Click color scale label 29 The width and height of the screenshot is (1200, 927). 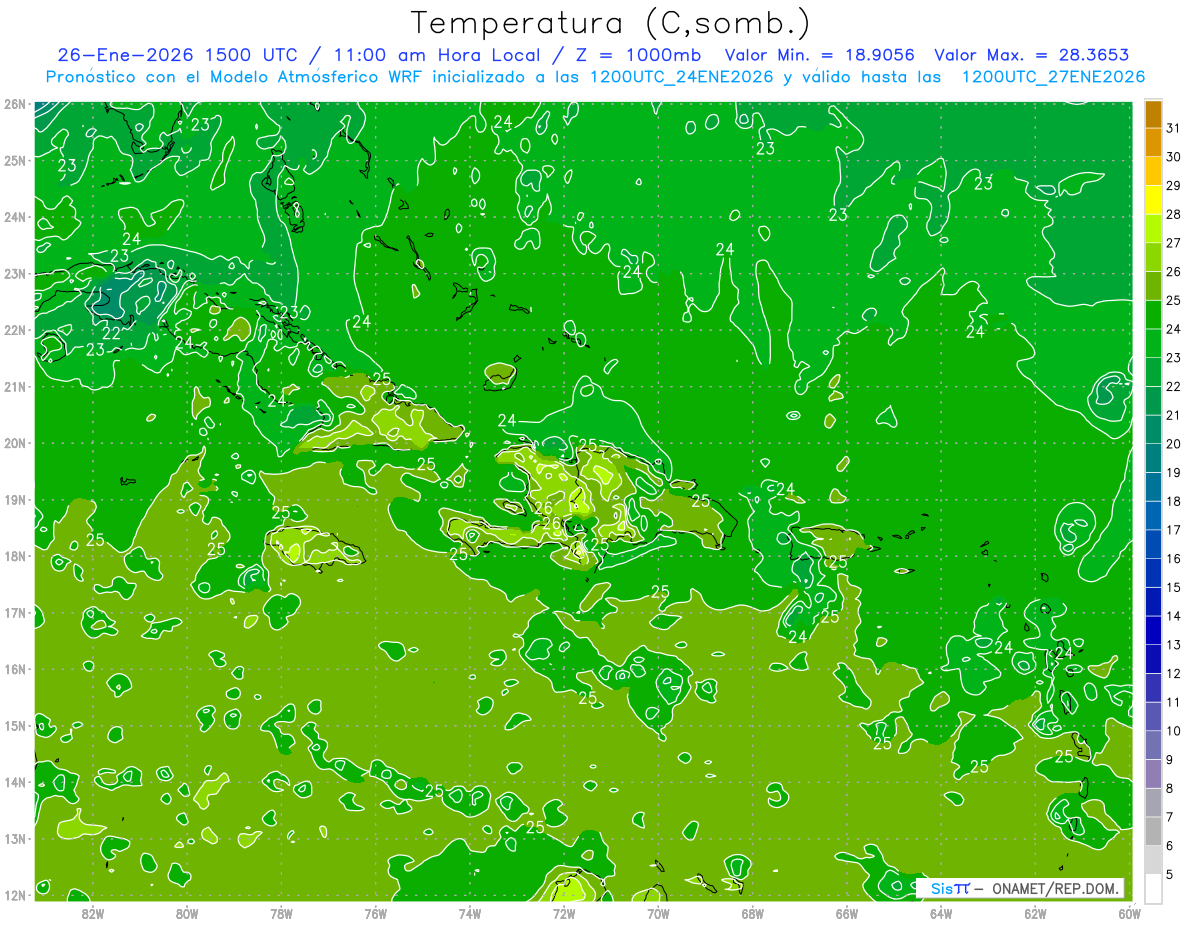[1173, 186]
